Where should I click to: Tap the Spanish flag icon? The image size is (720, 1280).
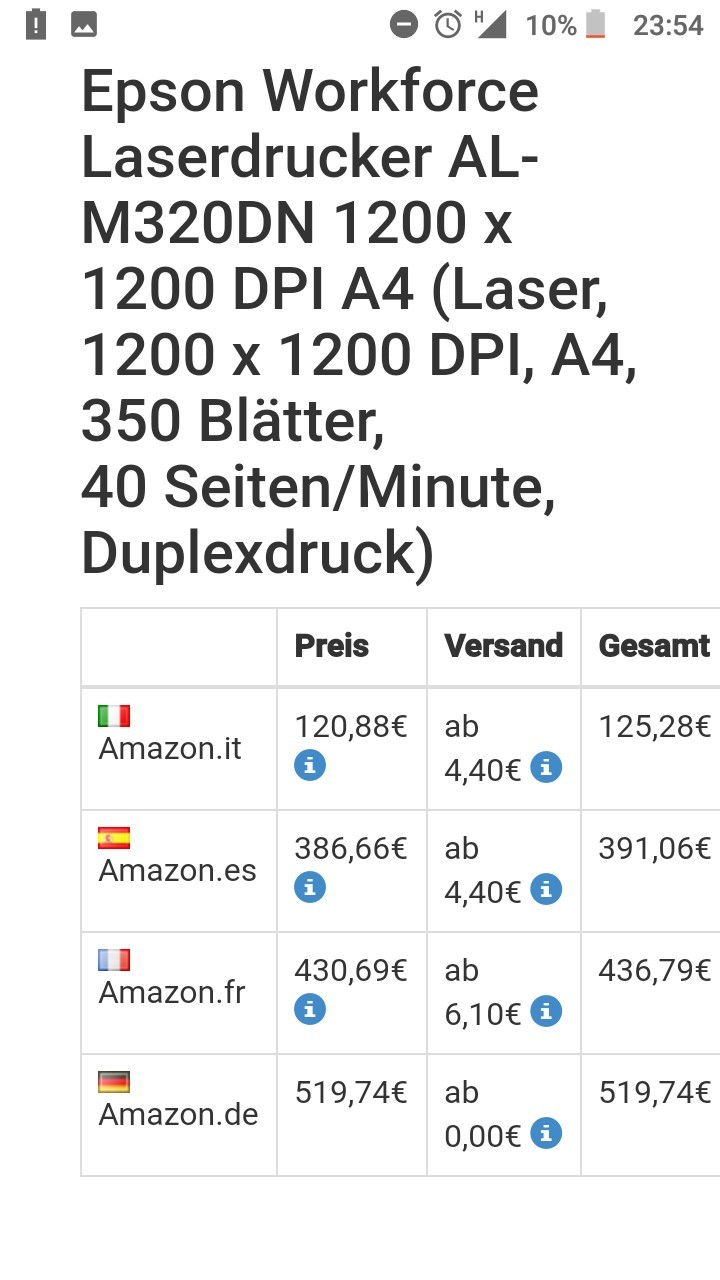click(x=114, y=838)
